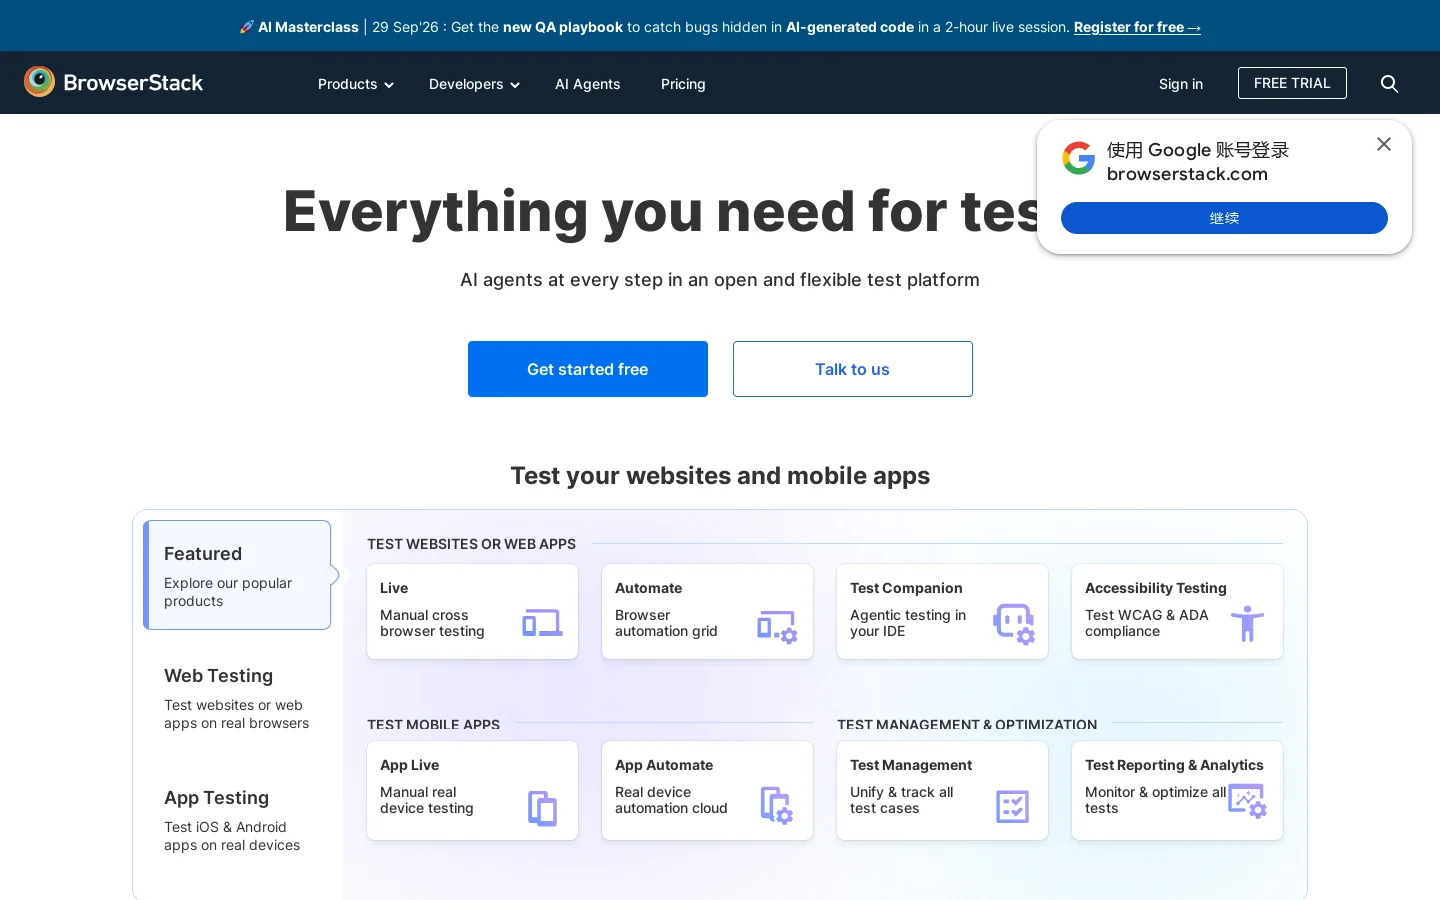Click the App Live mobile devices icon
Image resolution: width=1440 pixels, height=900 pixels.
542,808
